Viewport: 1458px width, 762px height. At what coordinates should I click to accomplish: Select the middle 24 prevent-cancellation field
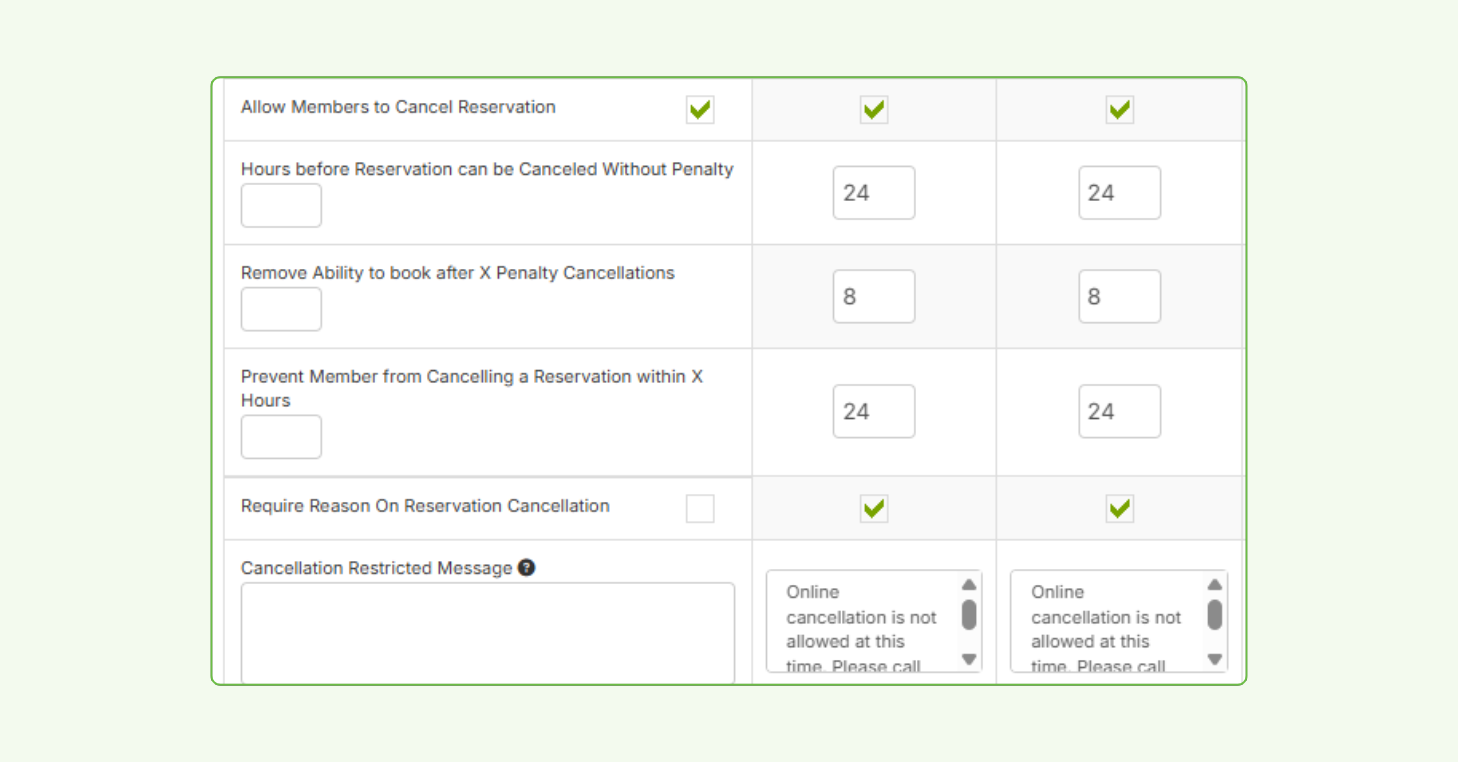coord(873,411)
